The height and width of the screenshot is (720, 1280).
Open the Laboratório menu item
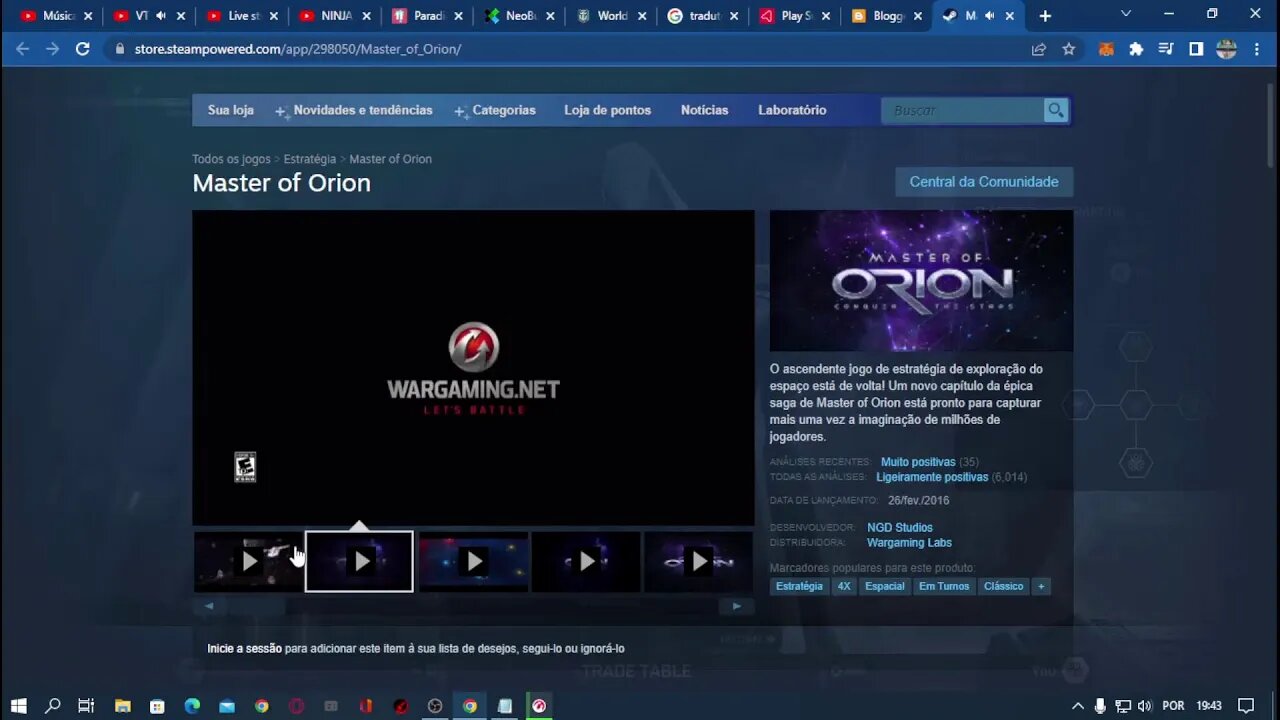click(792, 111)
